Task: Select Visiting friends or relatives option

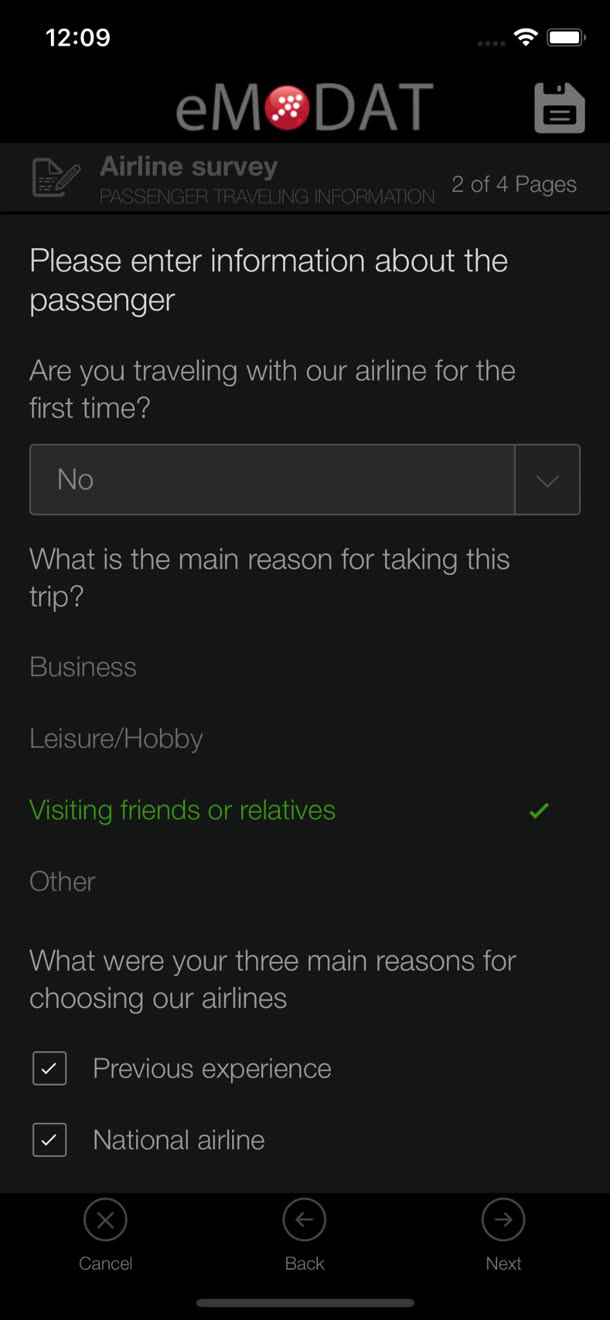Action: [183, 810]
